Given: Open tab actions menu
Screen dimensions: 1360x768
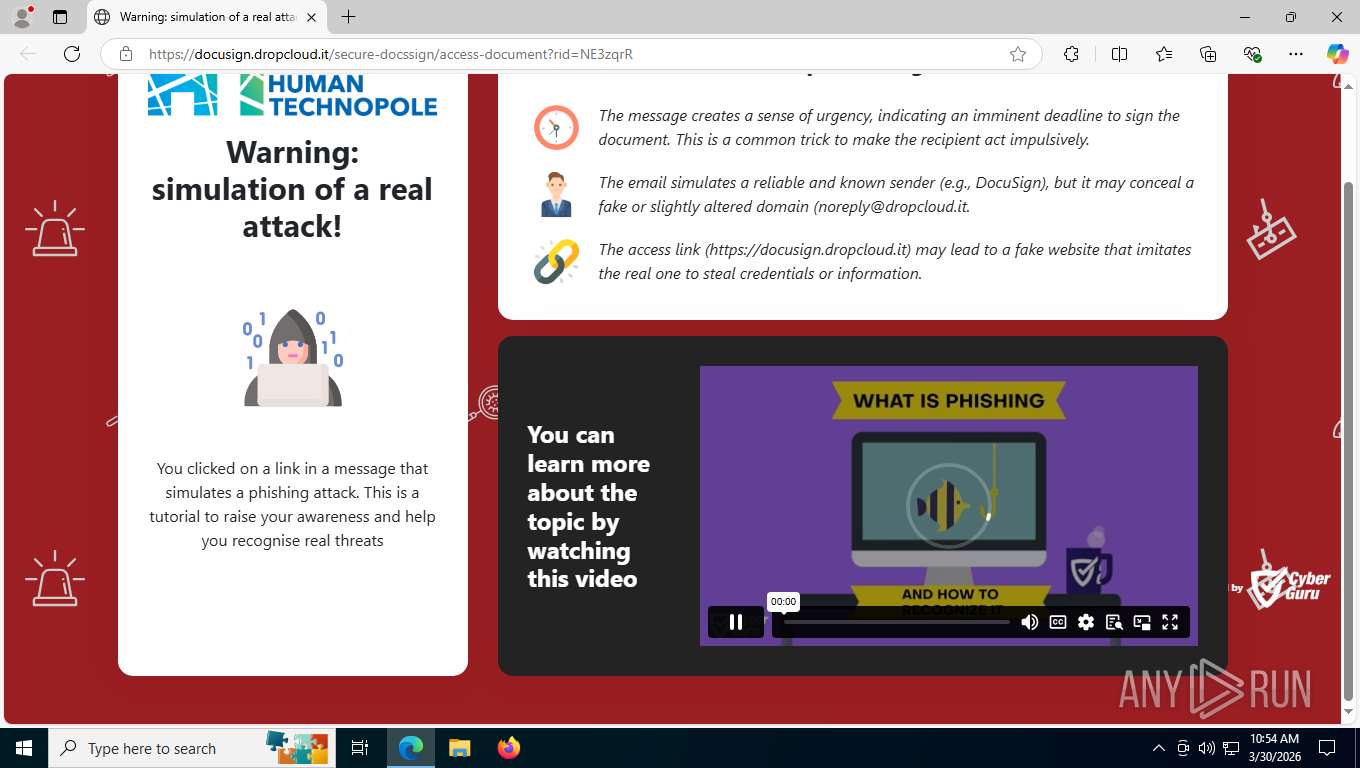Looking at the screenshot, I should coord(59,17).
